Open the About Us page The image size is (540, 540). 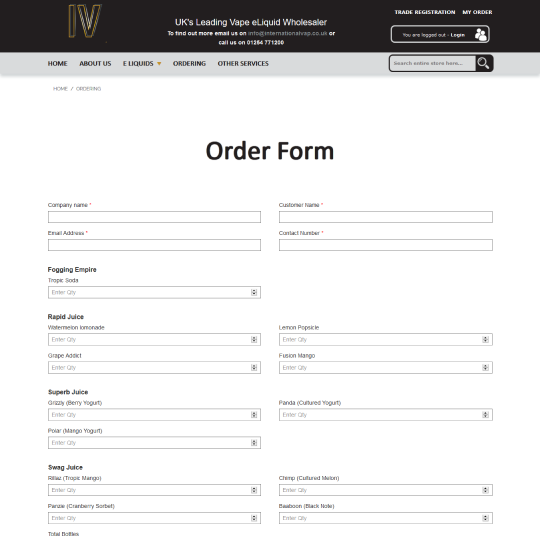coord(95,64)
